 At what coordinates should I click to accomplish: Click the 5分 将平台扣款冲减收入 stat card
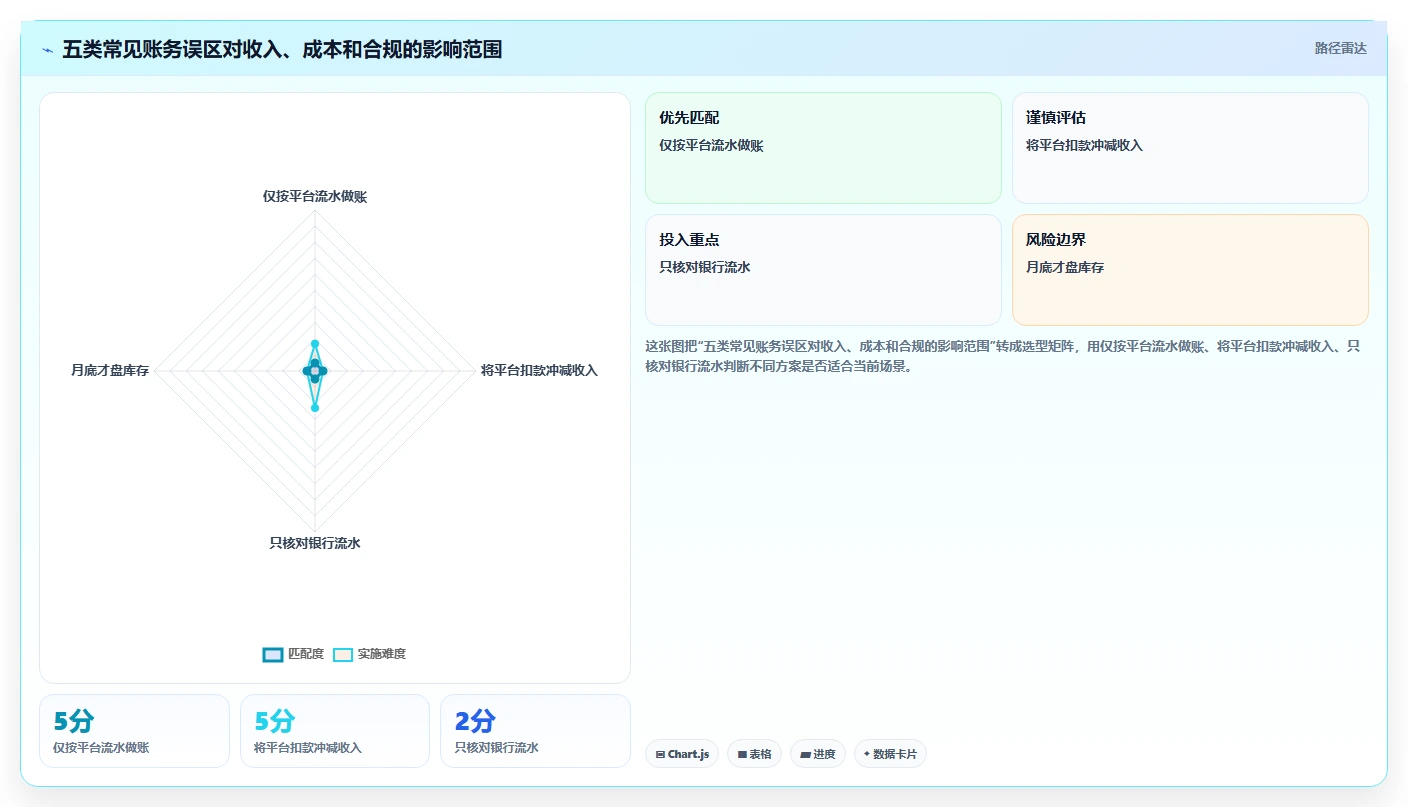pos(335,731)
